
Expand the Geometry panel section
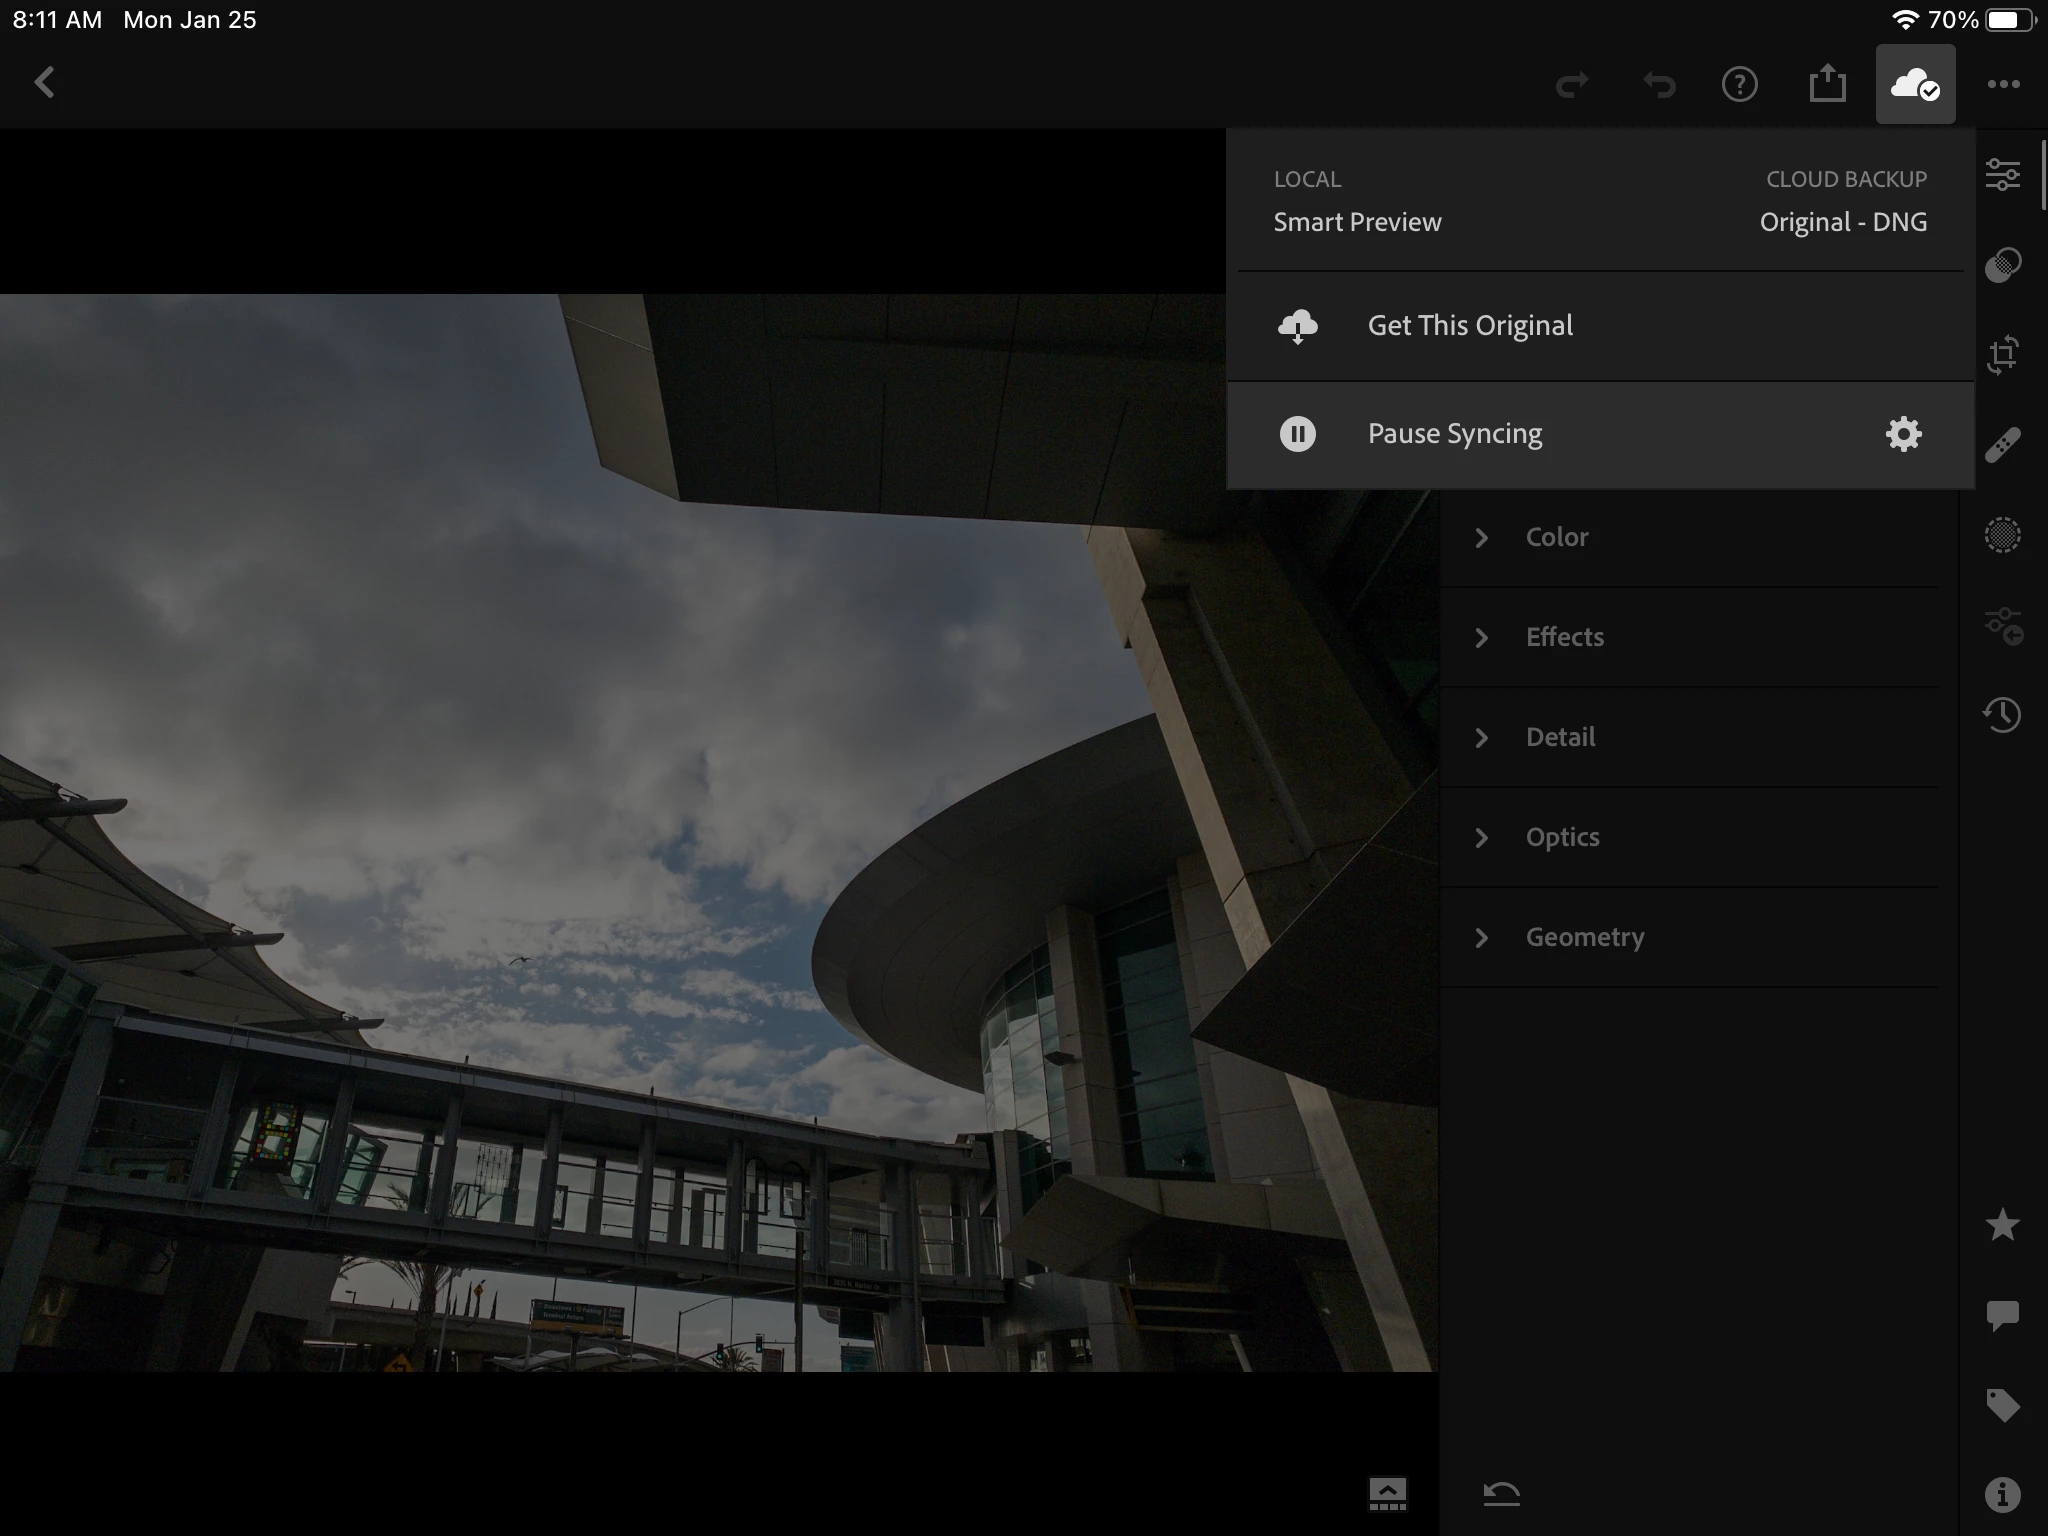coord(1584,937)
